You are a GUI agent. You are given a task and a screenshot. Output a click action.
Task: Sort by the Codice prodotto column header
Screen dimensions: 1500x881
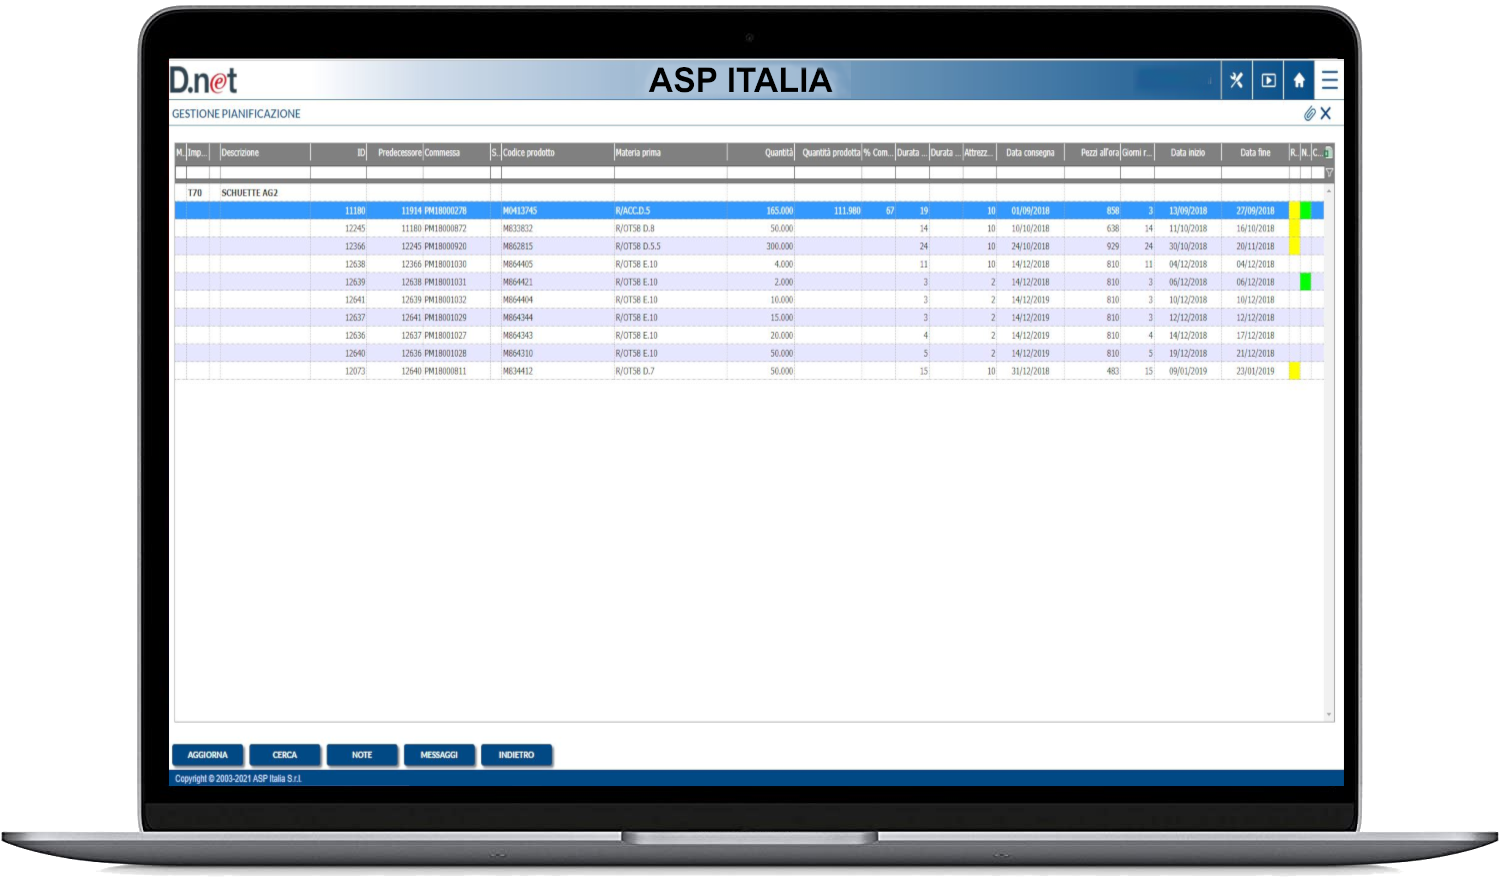(x=557, y=153)
